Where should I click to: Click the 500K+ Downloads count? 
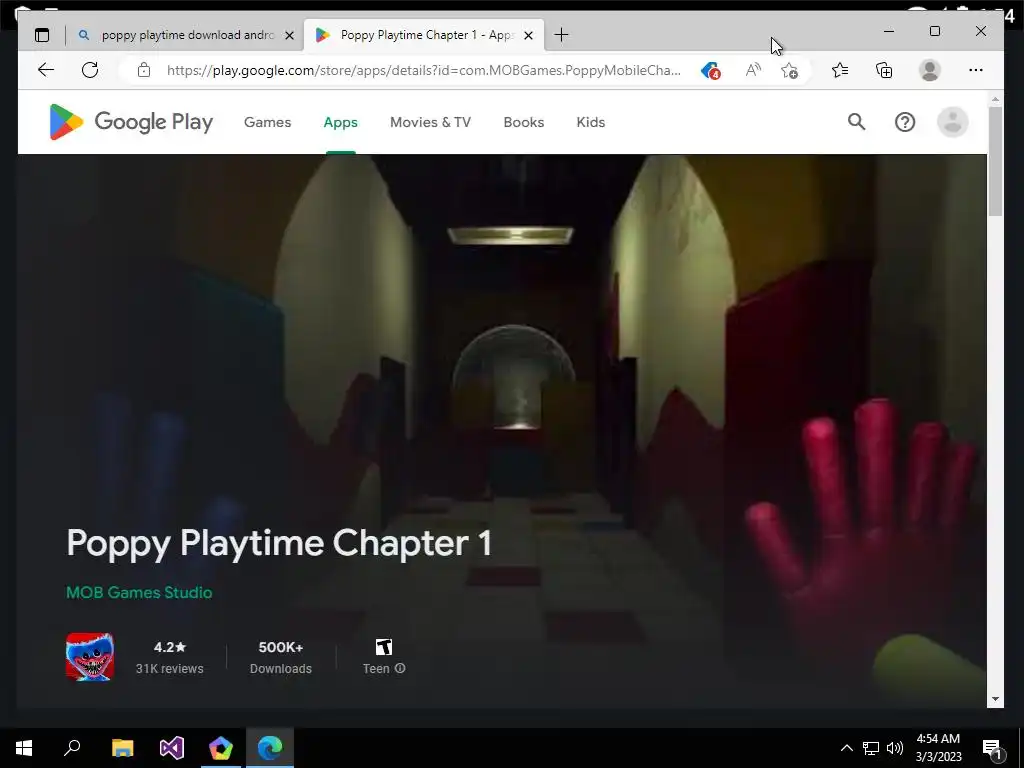click(x=281, y=647)
